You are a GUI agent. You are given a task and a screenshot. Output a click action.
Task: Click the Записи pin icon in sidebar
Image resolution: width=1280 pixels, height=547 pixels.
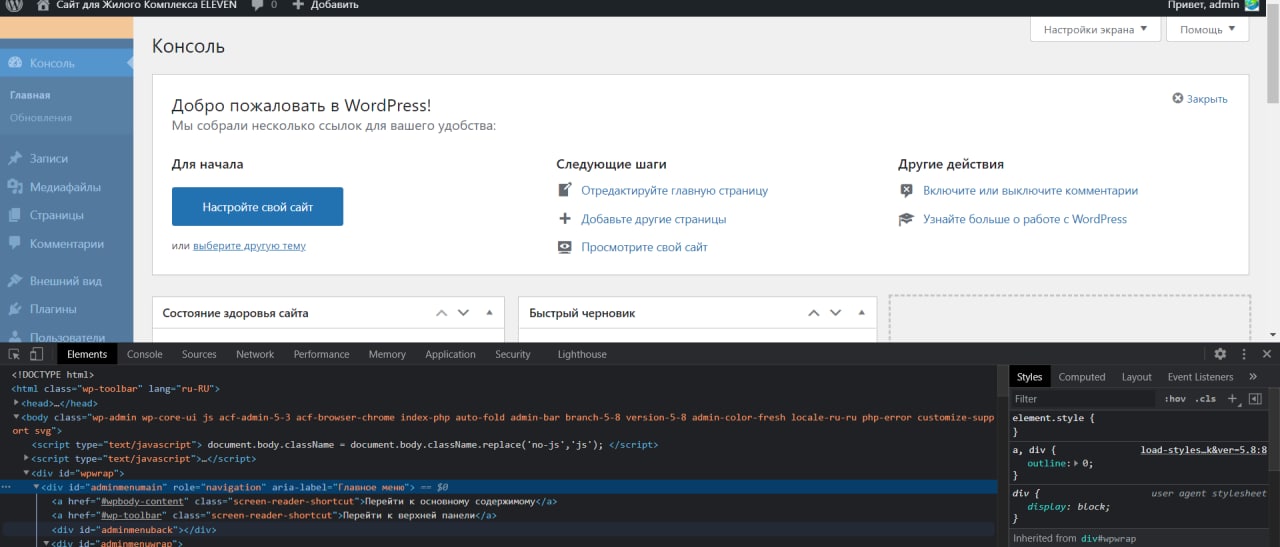tap(15, 158)
